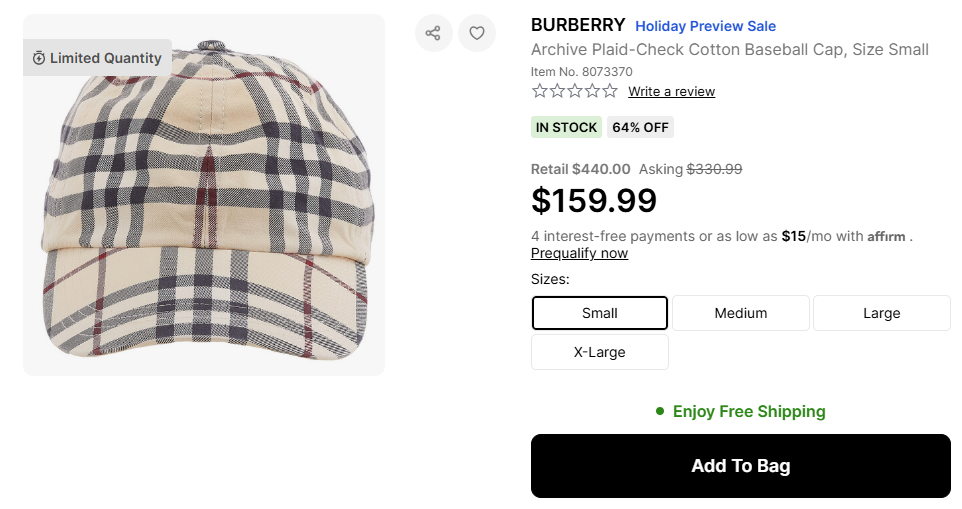Screen dimensions: 962x509
Task: Click the Affirm logo
Action: (886, 237)
